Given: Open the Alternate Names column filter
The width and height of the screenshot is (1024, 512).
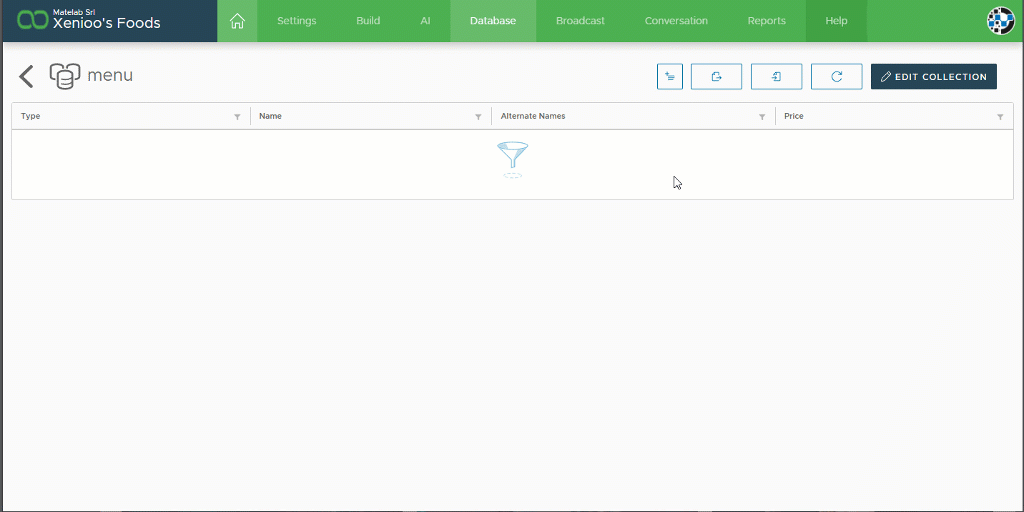Looking at the screenshot, I should [x=761, y=117].
